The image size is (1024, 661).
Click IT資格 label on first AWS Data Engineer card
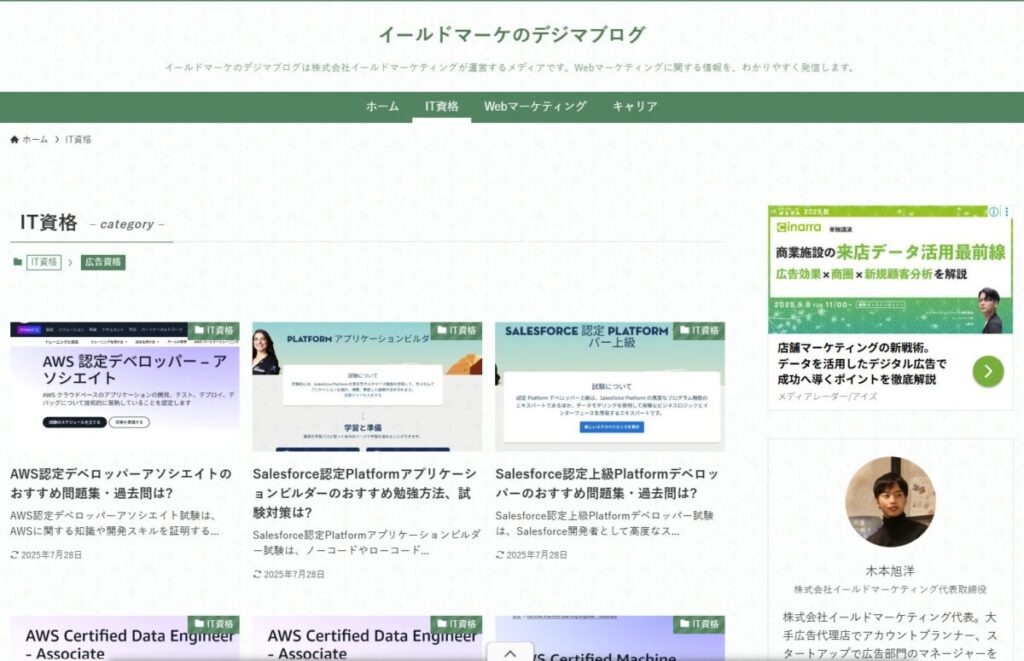(214, 624)
